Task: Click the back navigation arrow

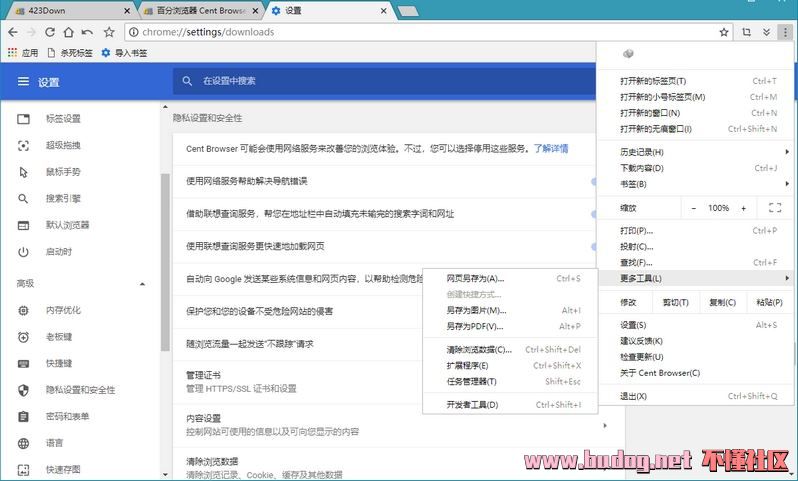Action: click(x=13, y=32)
